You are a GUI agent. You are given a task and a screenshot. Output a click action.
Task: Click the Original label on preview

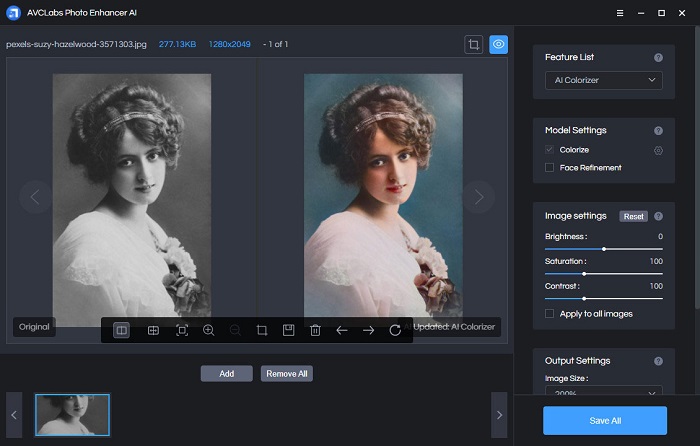(34, 327)
